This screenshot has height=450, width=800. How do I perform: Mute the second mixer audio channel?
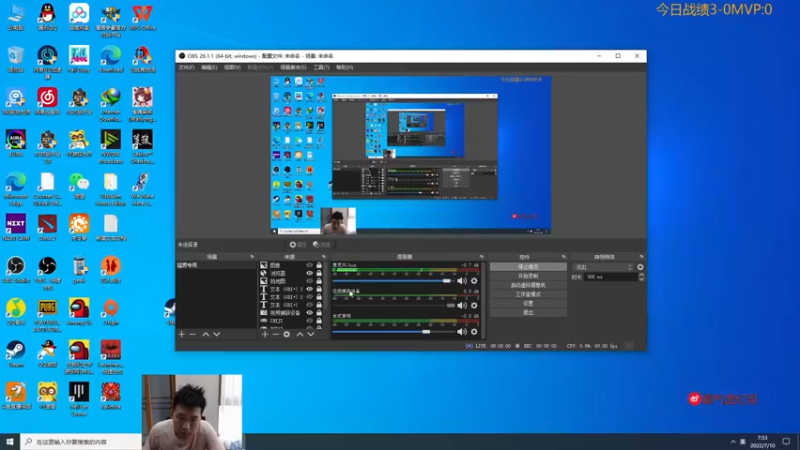(462, 305)
